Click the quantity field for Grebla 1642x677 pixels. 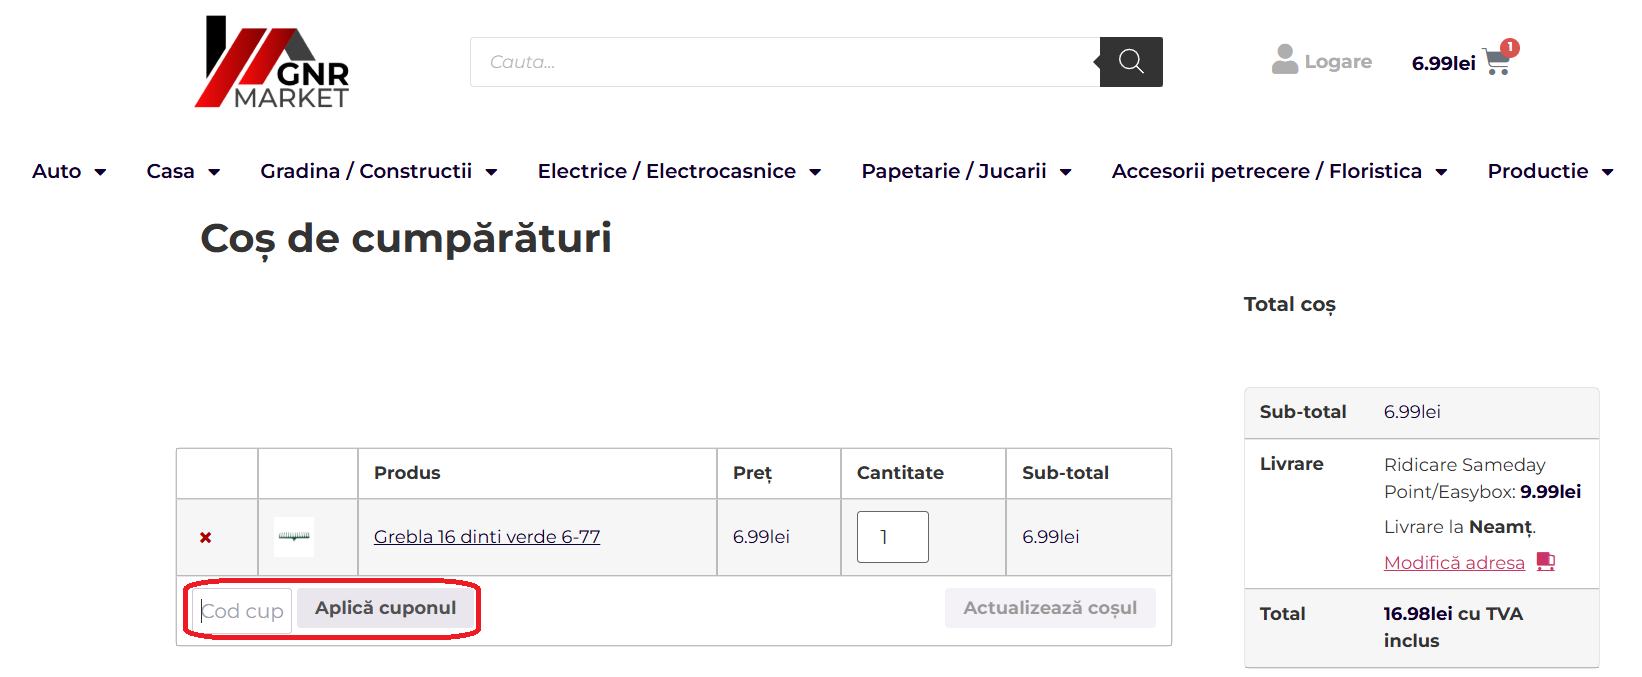[892, 537]
